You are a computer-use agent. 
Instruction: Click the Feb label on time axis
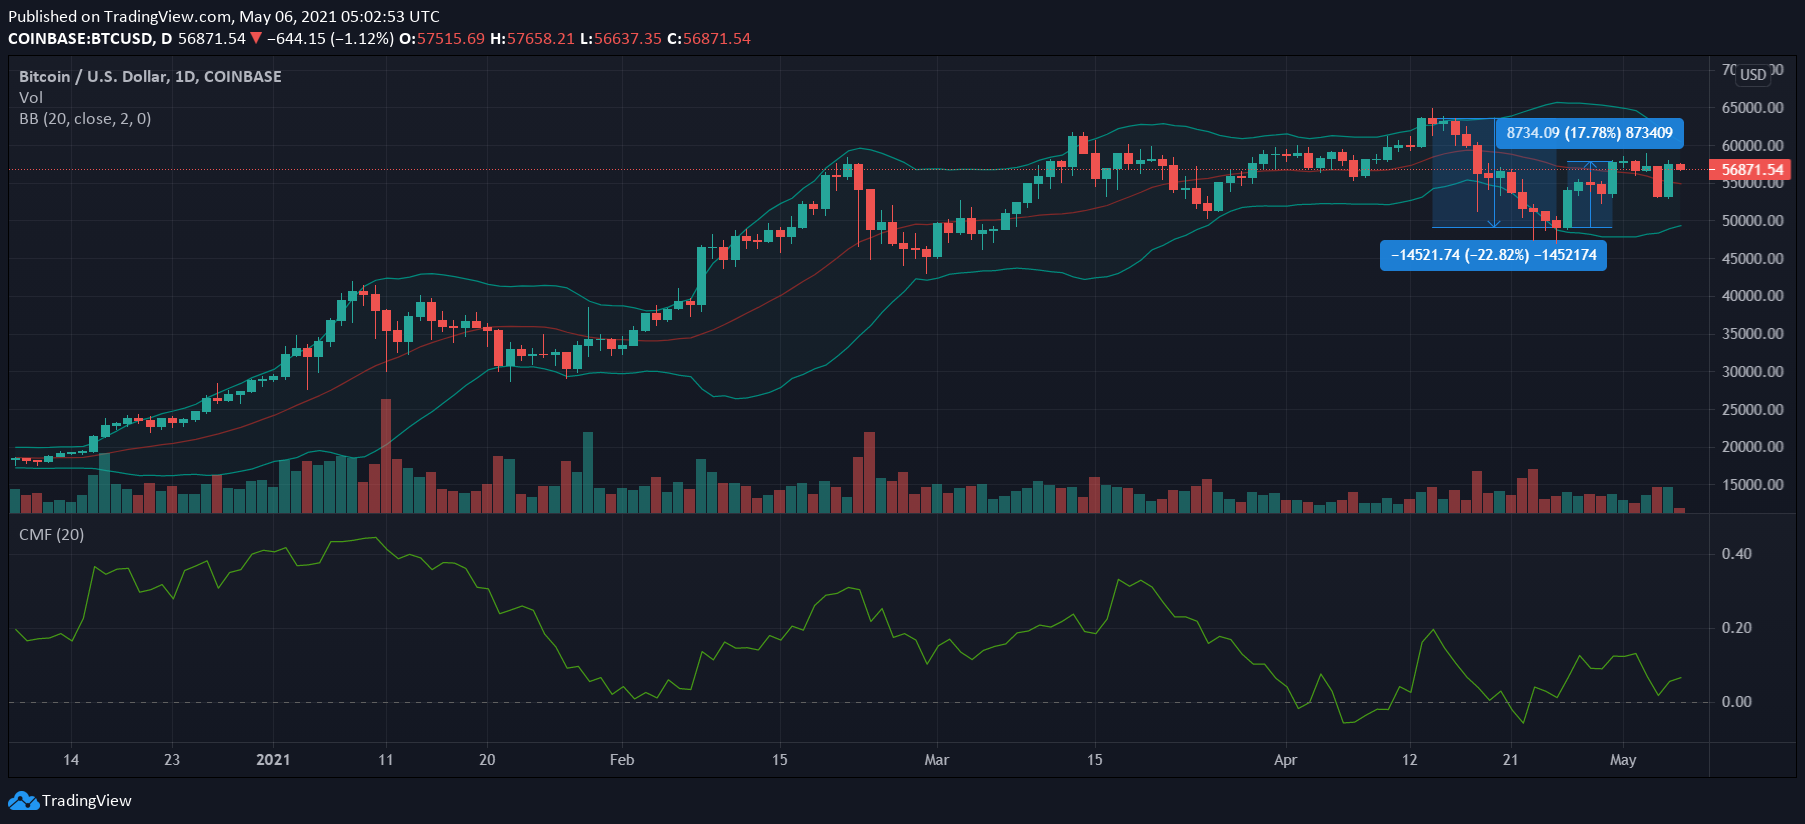(x=622, y=760)
